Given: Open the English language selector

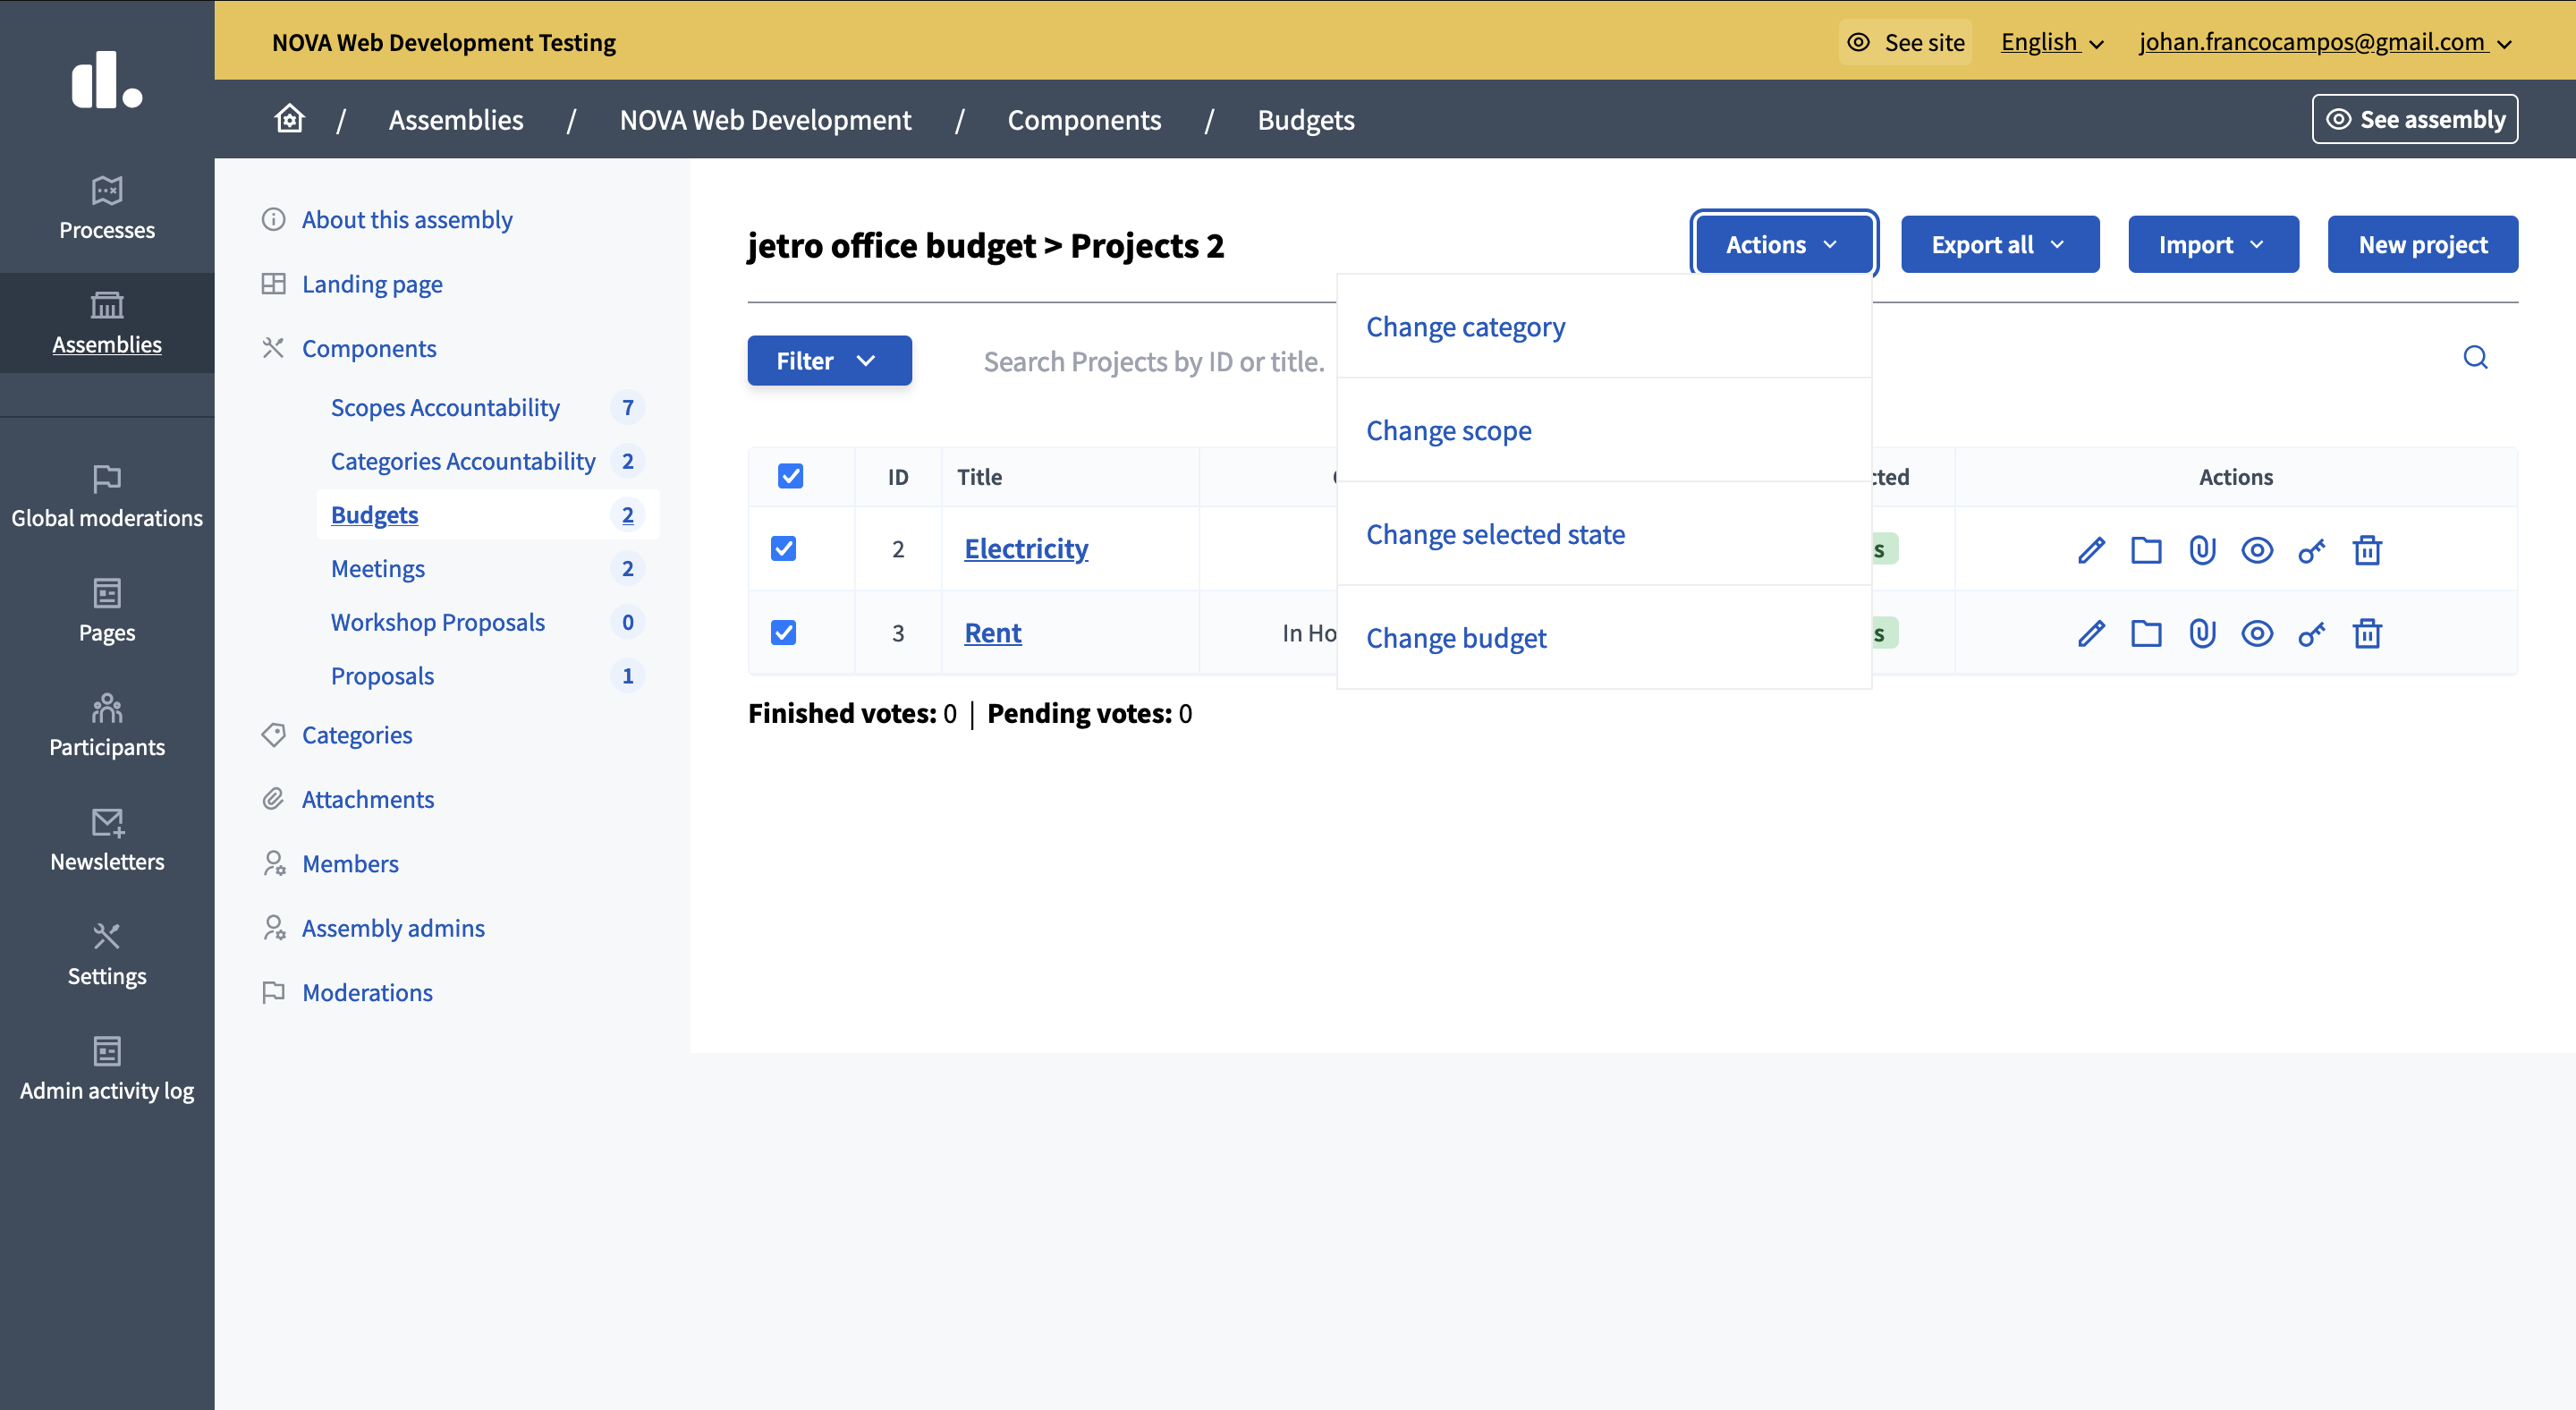Looking at the screenshot, I should pyautogui.click(x=2051, y=42).
